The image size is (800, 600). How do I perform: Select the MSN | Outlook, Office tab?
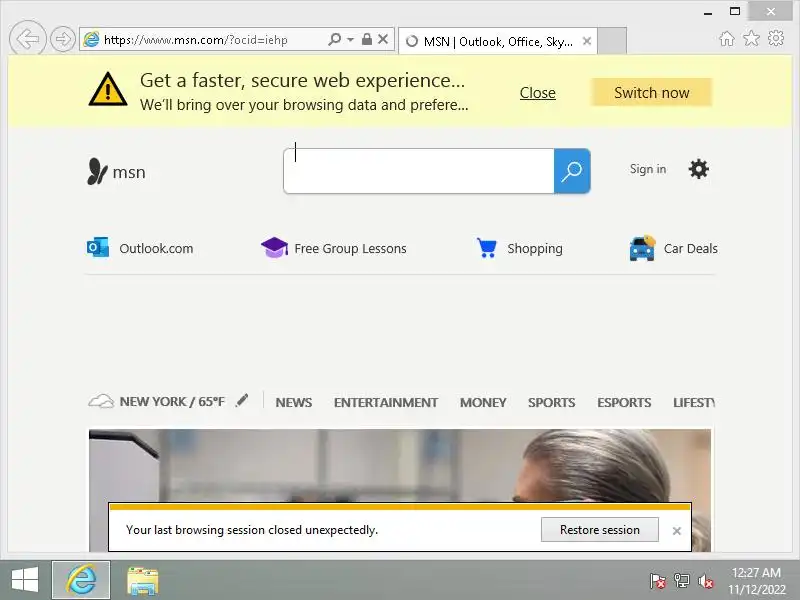[x=497, y=41]
